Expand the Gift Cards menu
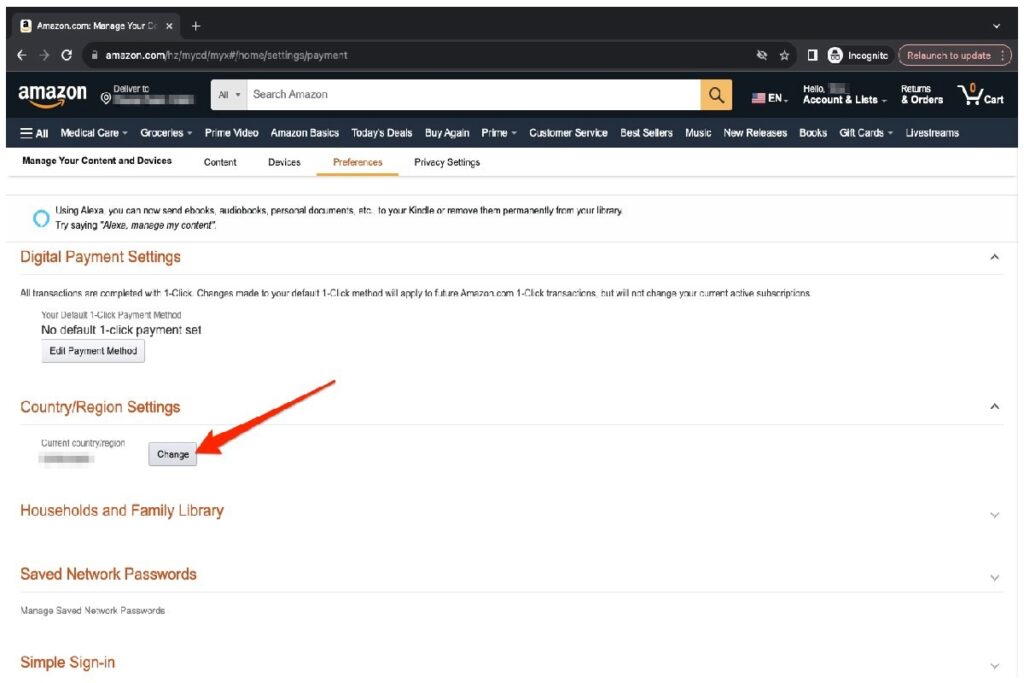The width and height of the screenshot is (1024, 683). pyautogui.click(x=865, y=133)
